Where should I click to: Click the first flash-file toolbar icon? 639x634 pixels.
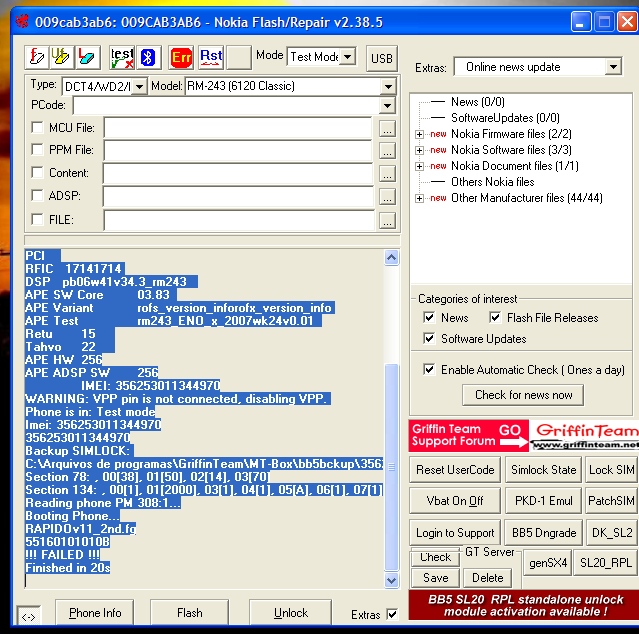click(x=37, y=57)
